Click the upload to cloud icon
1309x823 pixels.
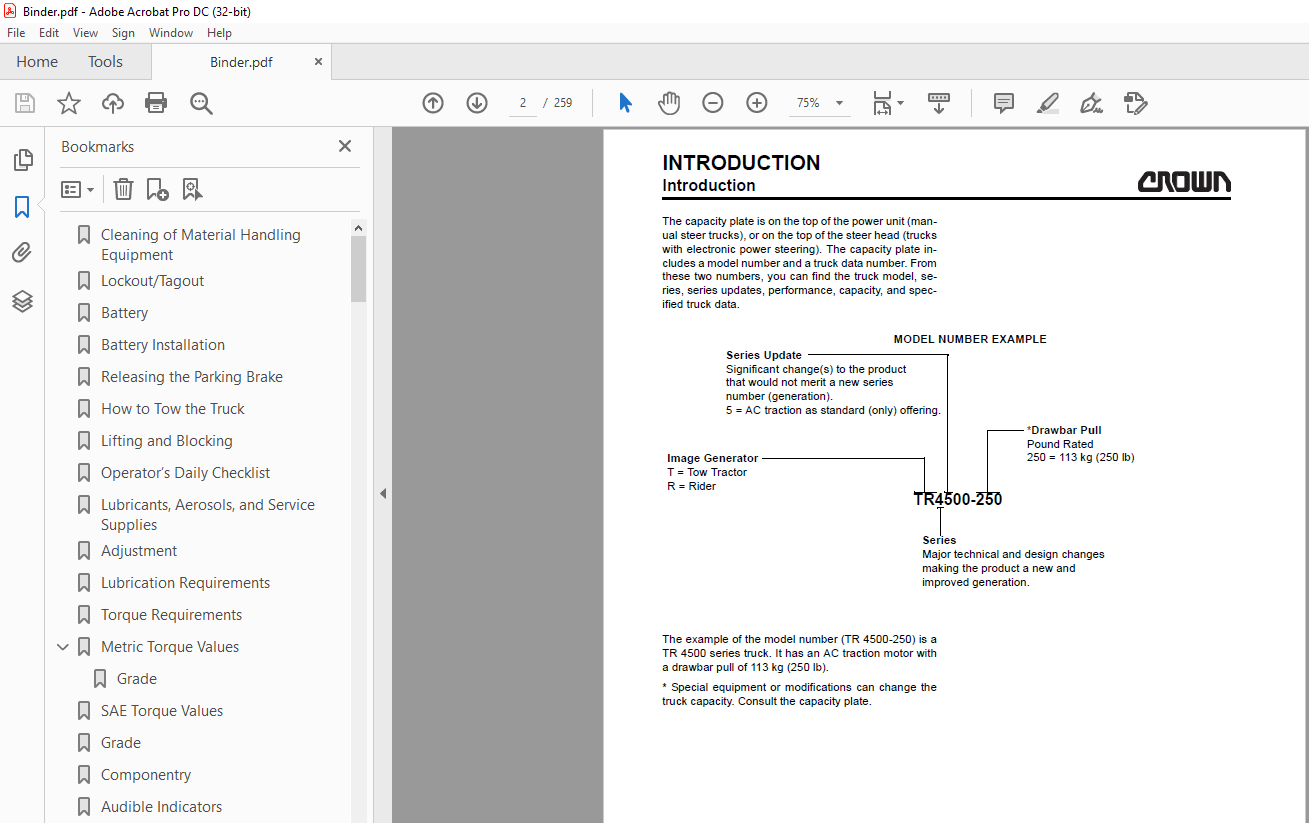click(x=113, y=103)
